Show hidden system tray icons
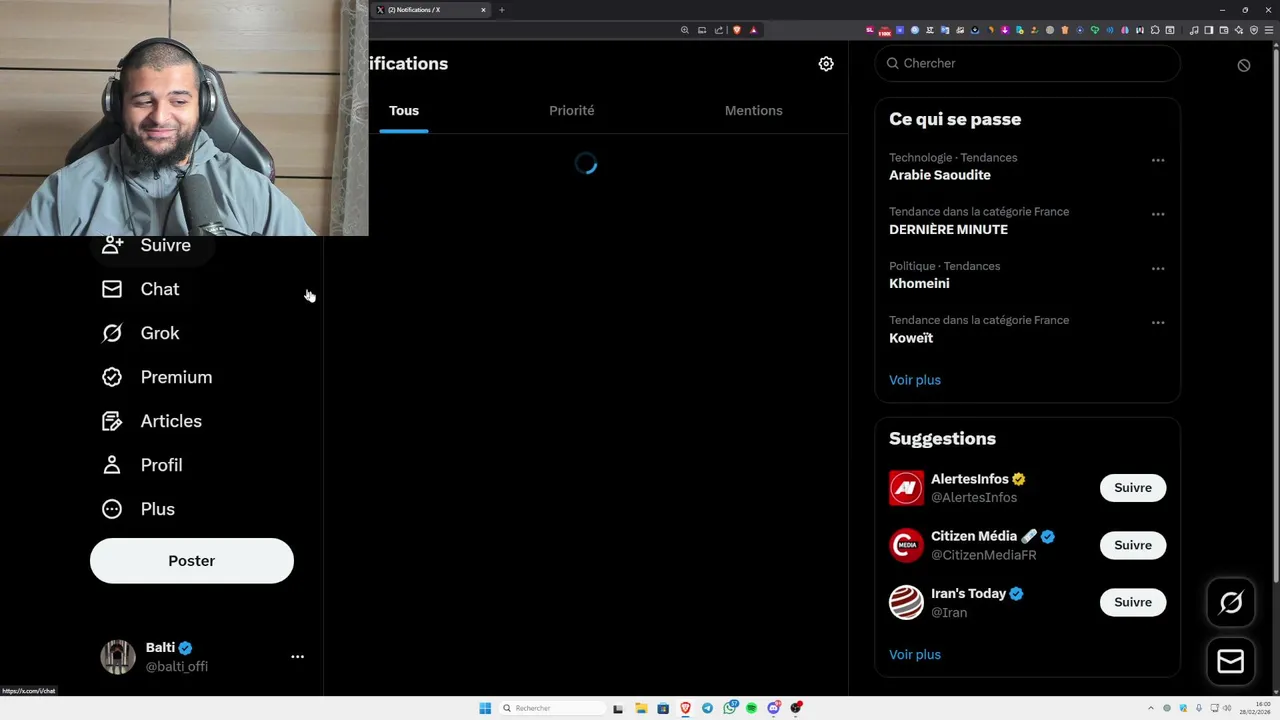This screenshot has height=720, width=1280. [1151, 708]
